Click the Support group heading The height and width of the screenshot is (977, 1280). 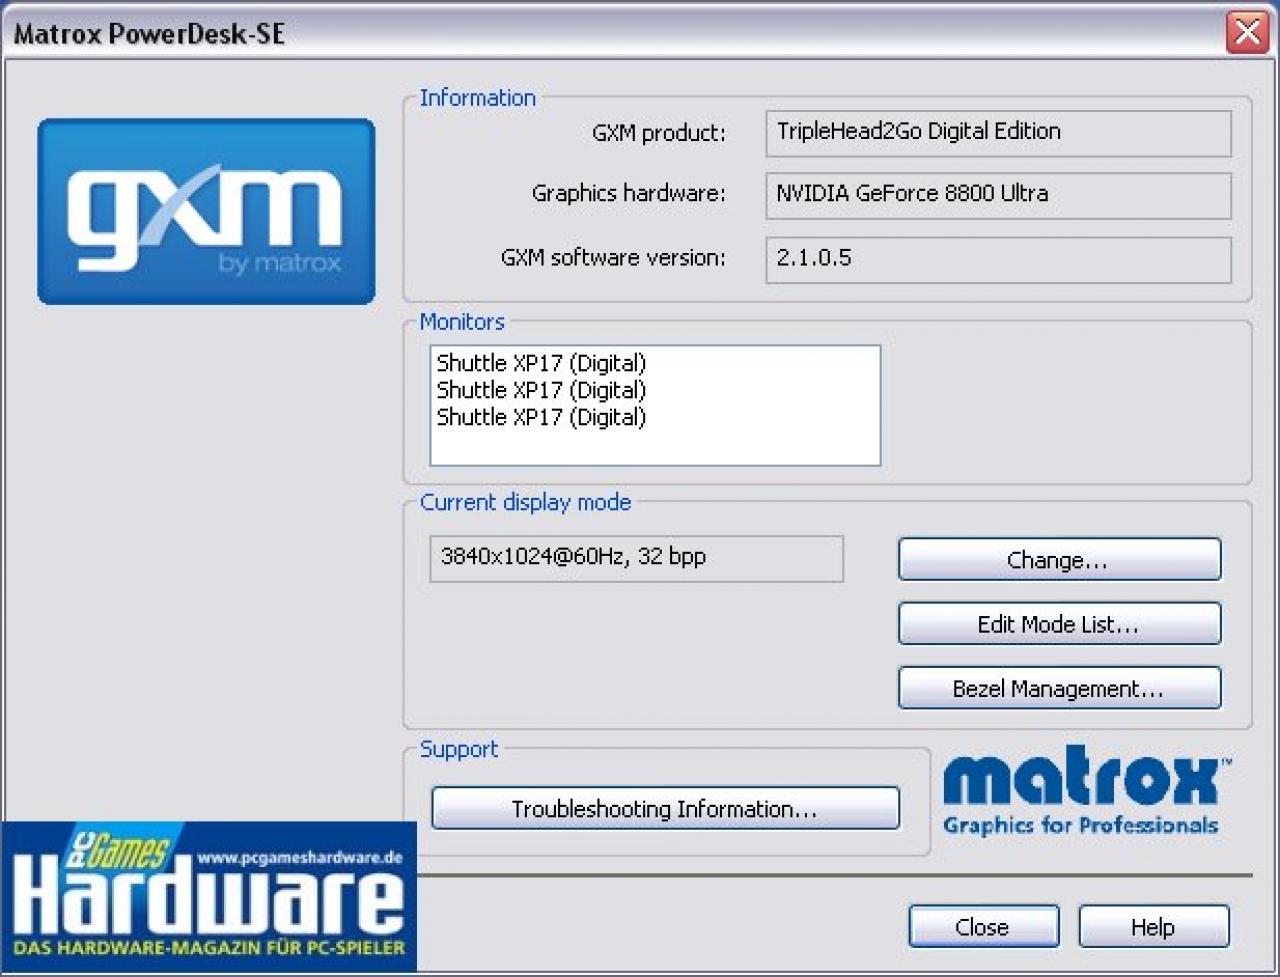pyautogui.click(x=459, y=750)
